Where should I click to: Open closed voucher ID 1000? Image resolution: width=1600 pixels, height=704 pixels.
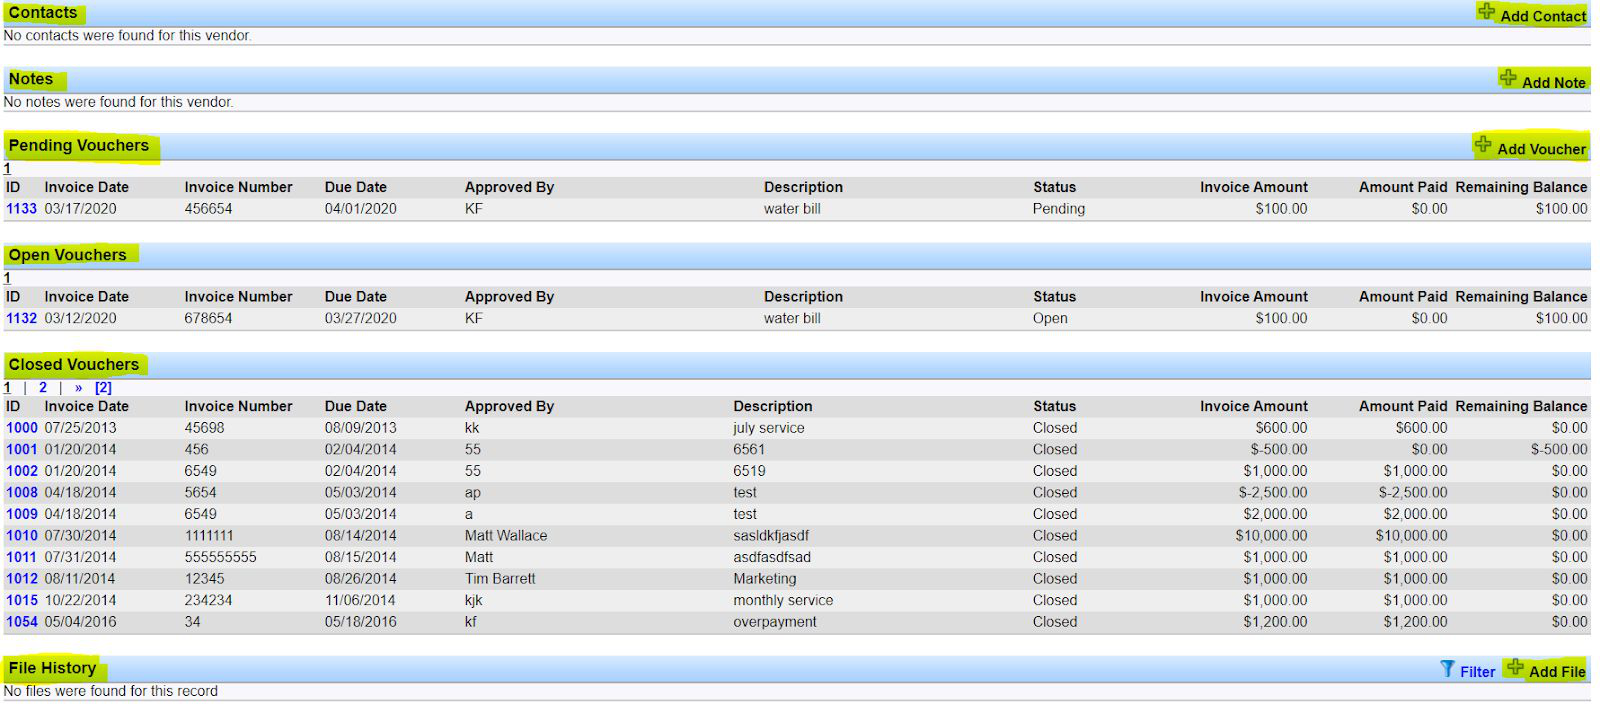21,428
